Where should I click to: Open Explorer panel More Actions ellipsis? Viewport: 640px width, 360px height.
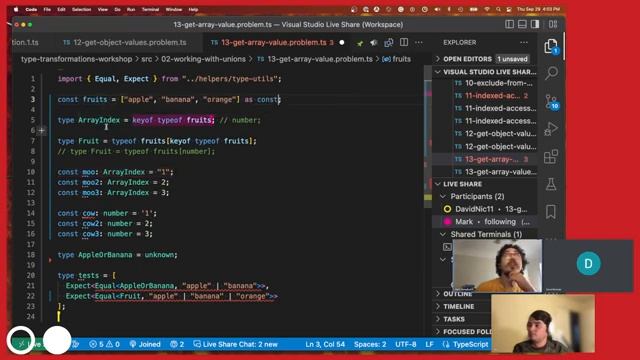pos(524,42)
